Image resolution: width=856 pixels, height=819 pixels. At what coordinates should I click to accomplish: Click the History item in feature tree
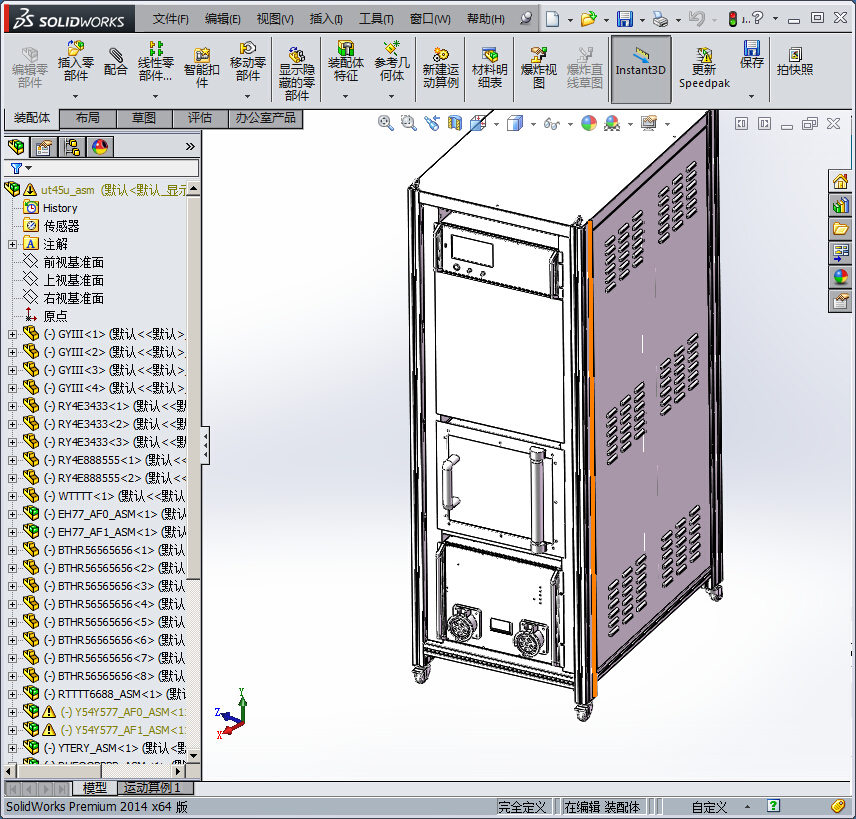pos(59,208)
